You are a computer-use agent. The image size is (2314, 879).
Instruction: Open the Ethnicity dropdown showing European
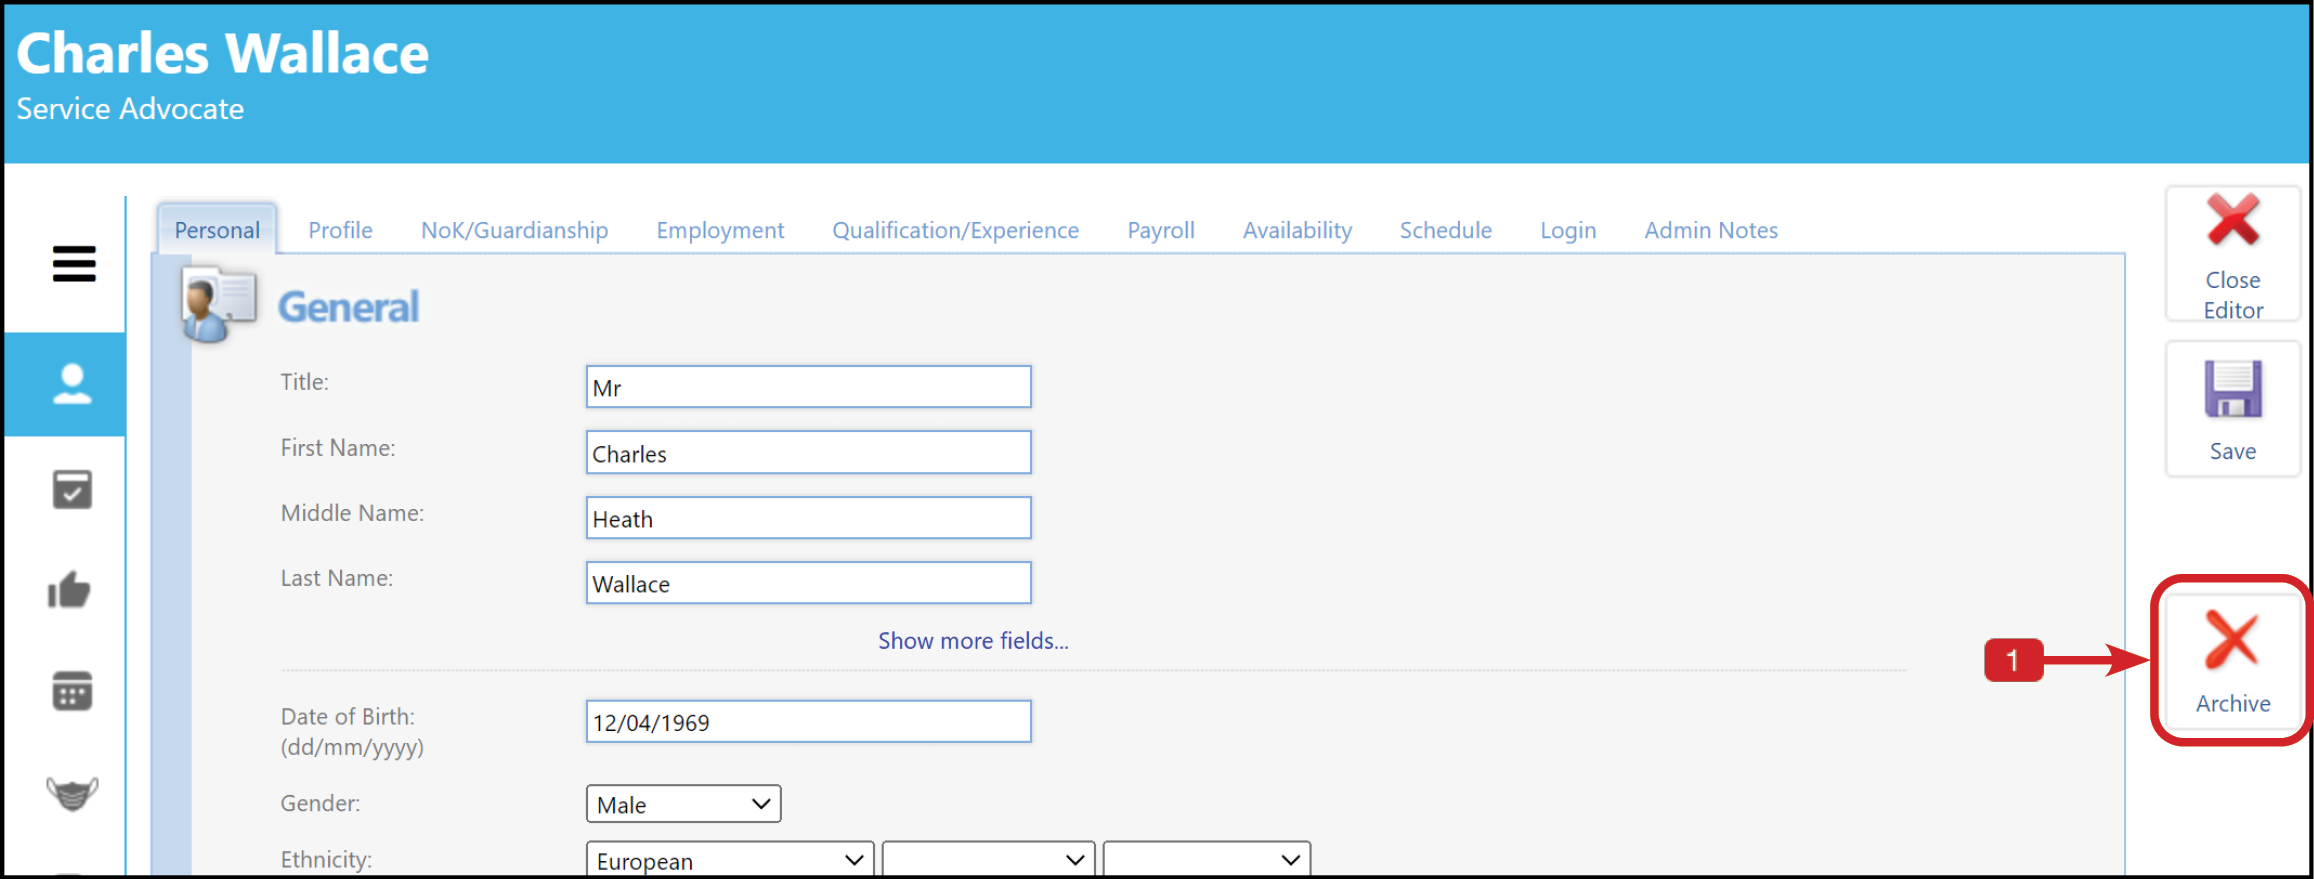(730, 860)
